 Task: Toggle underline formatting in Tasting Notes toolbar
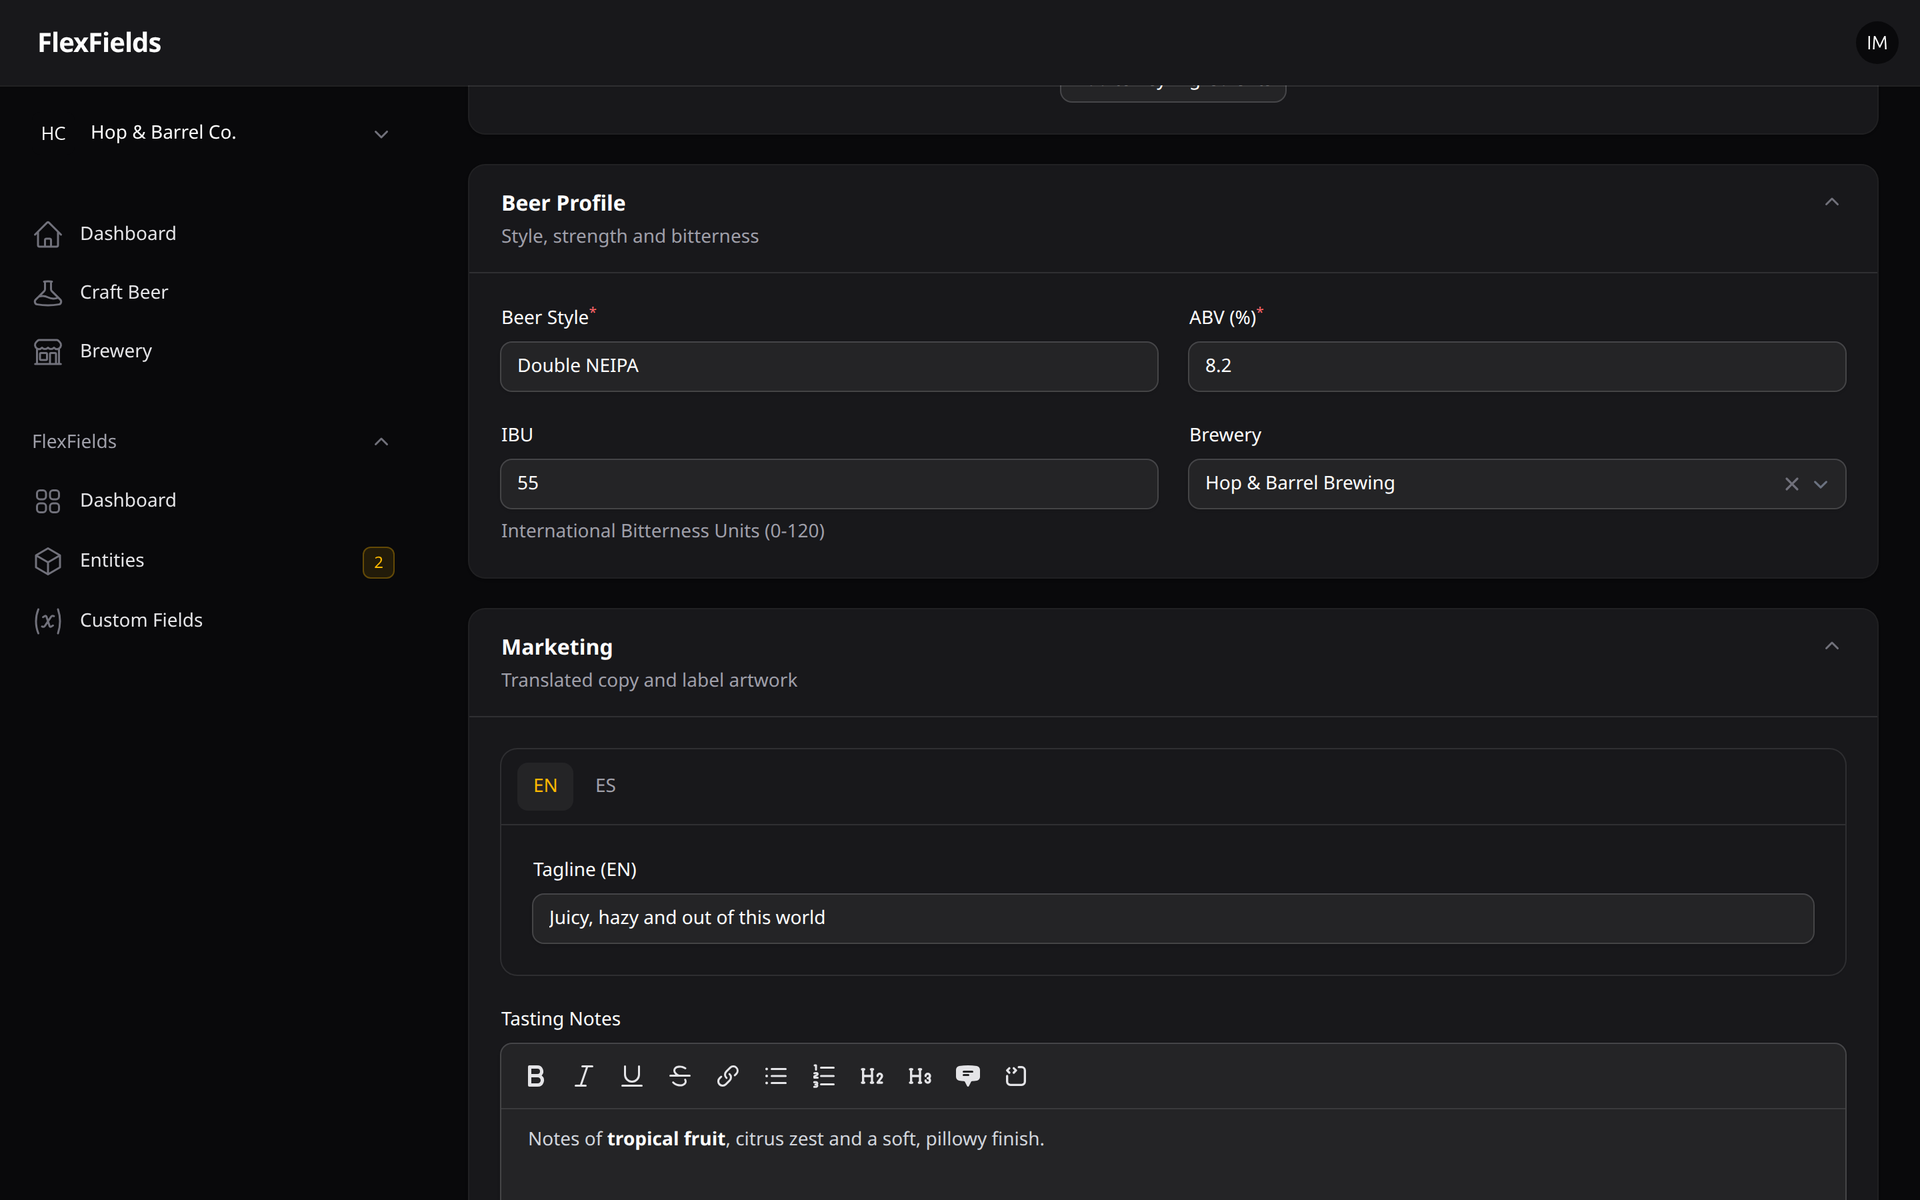(631, 1076)
